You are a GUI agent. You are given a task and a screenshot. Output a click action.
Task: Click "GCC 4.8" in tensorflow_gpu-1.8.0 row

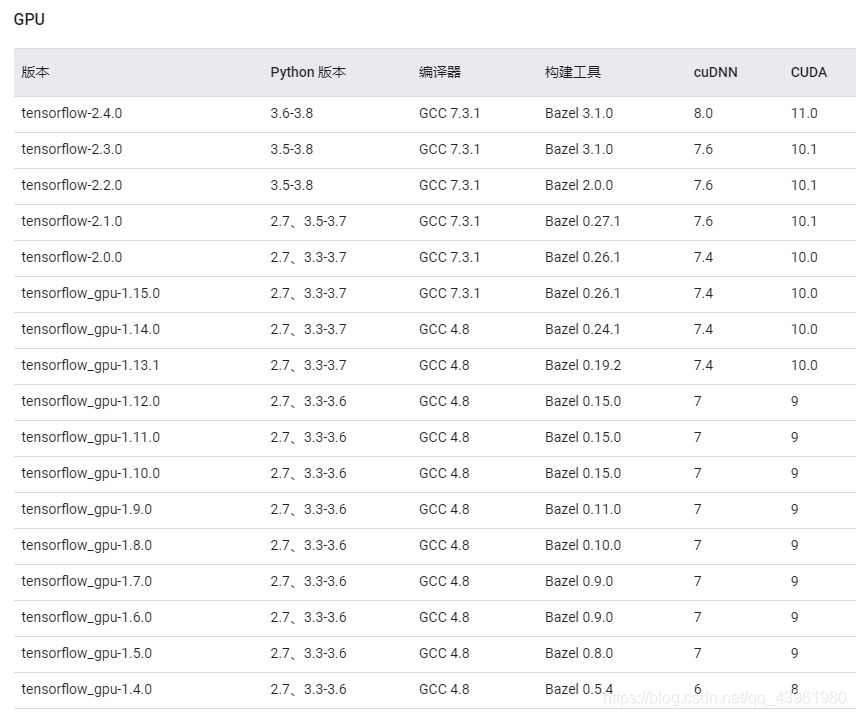(x=444, y=545)
